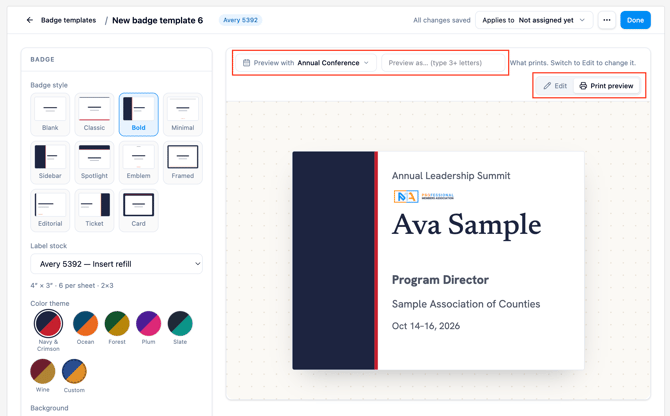Click the Done button

point(635,20)
